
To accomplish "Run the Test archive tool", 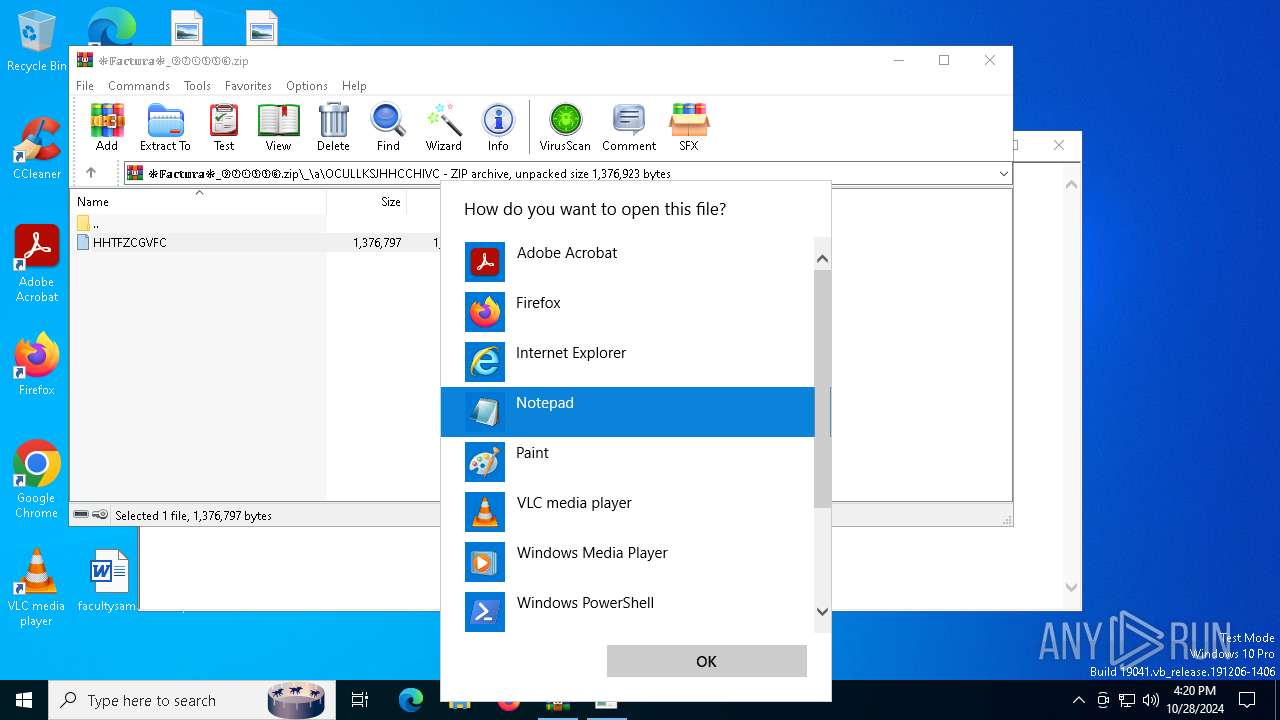I will [x=224, y=127].
